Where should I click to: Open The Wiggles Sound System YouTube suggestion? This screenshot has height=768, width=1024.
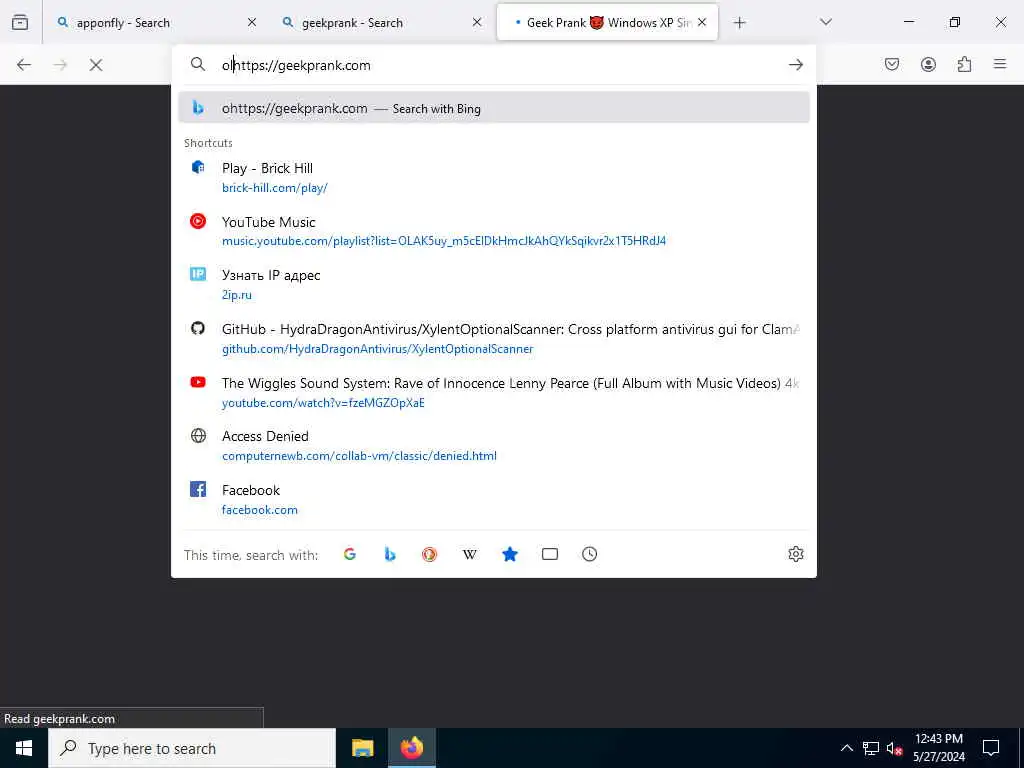click(x=494, y=392)
